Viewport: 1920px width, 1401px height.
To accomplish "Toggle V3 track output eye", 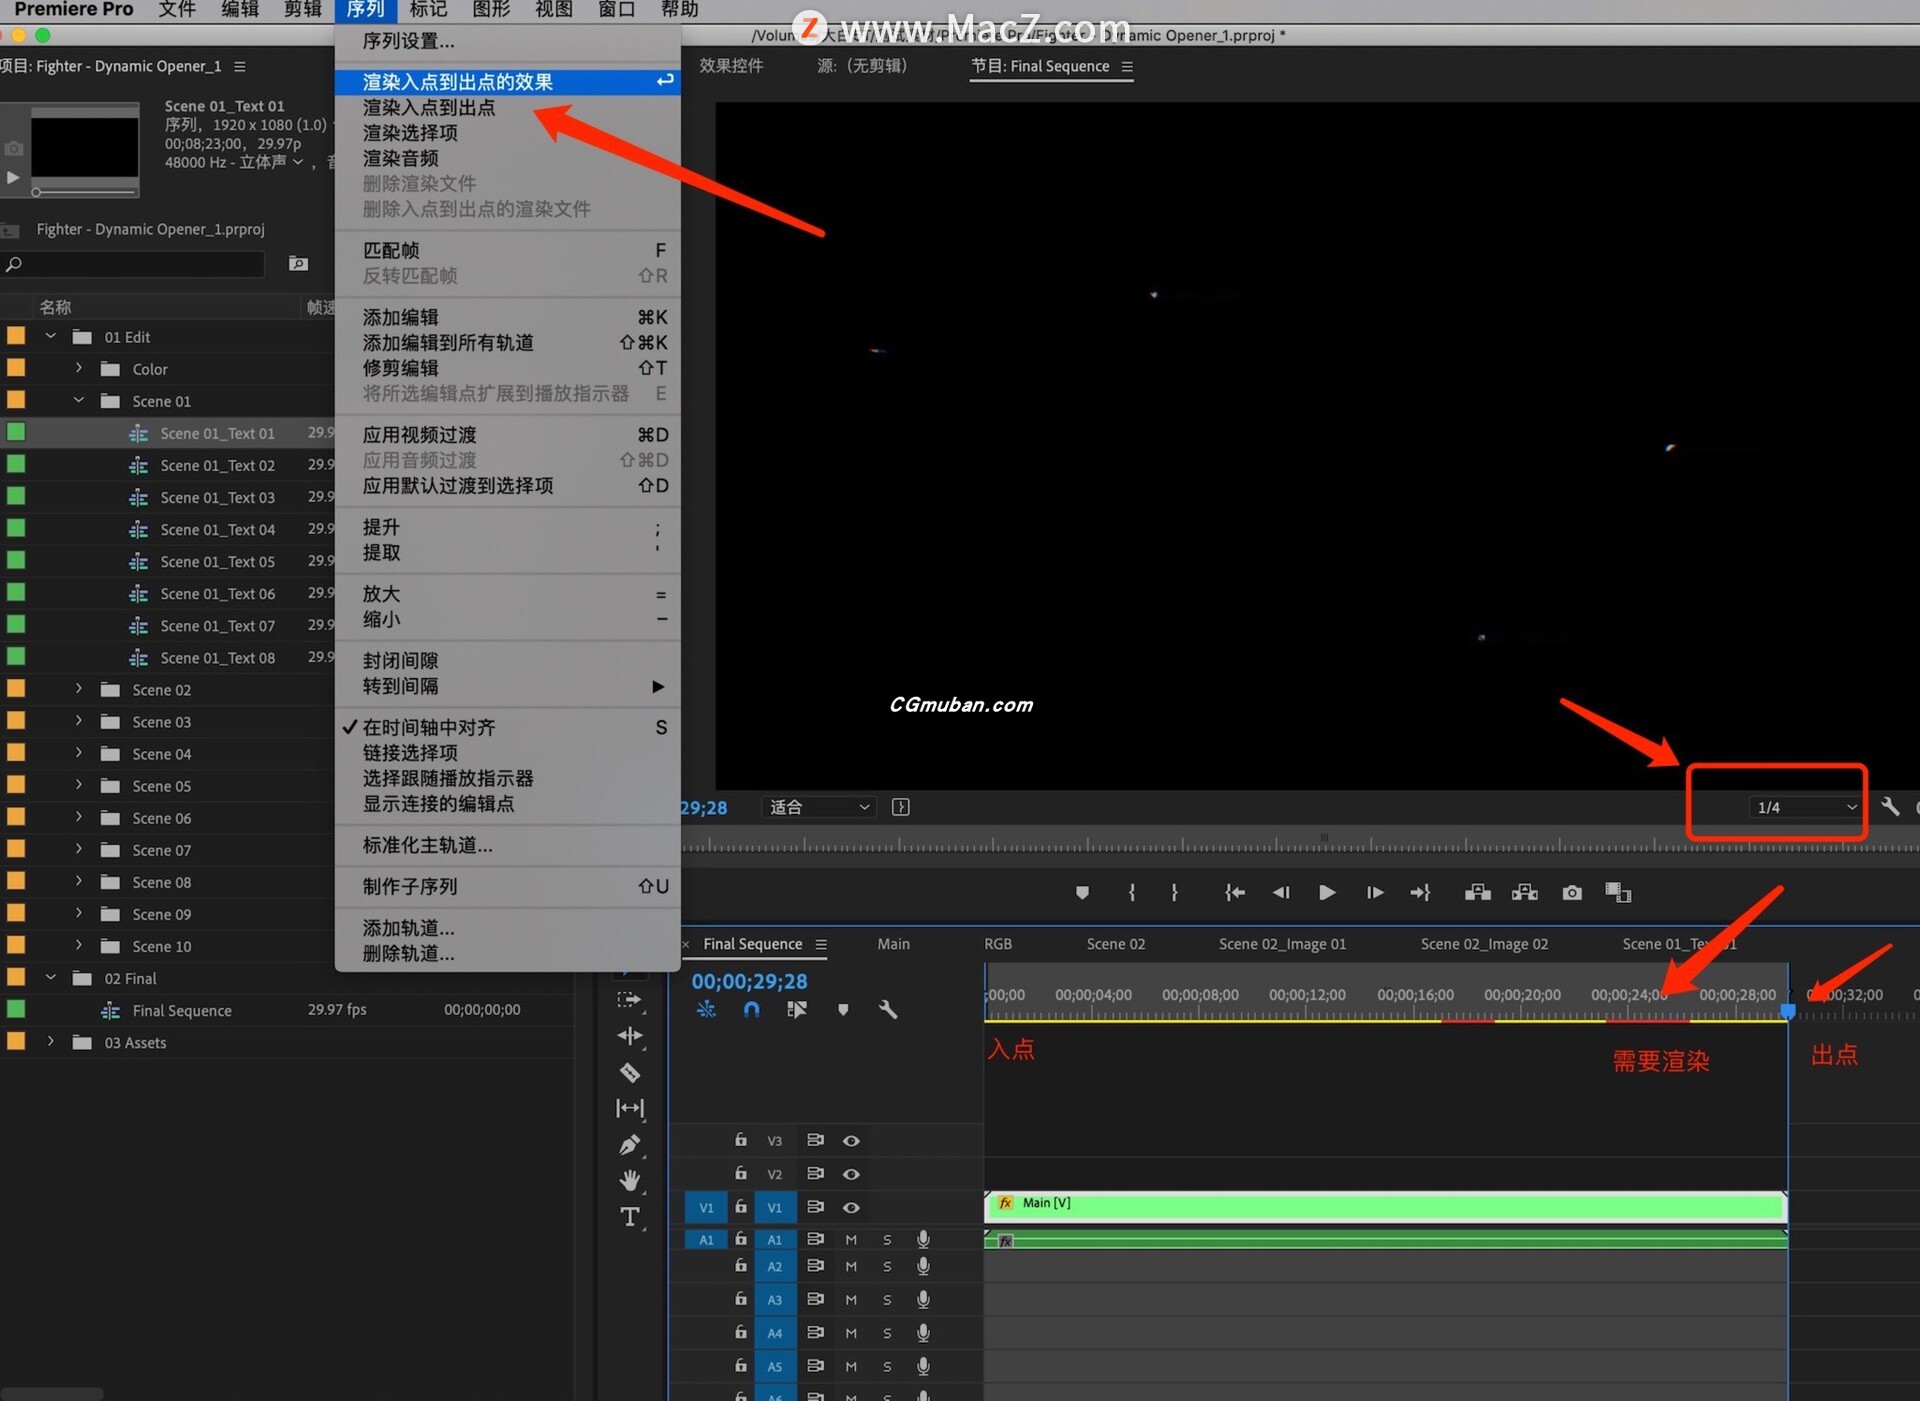I will click(851, 1141).
